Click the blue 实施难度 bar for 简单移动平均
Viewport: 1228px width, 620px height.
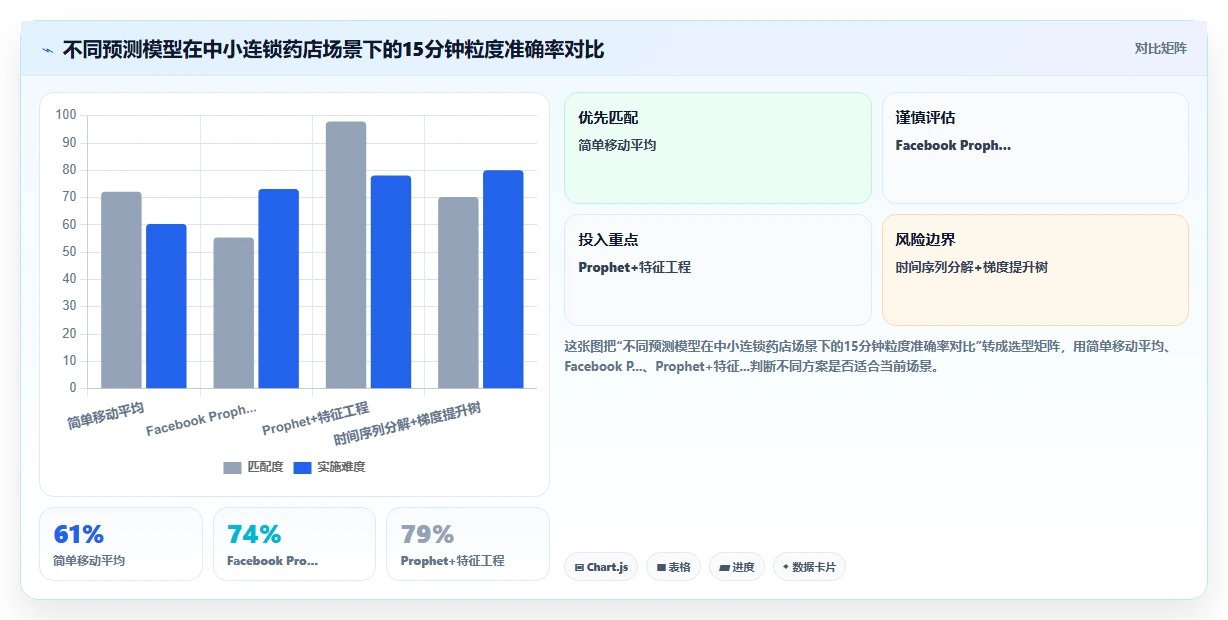pos(166,306)
